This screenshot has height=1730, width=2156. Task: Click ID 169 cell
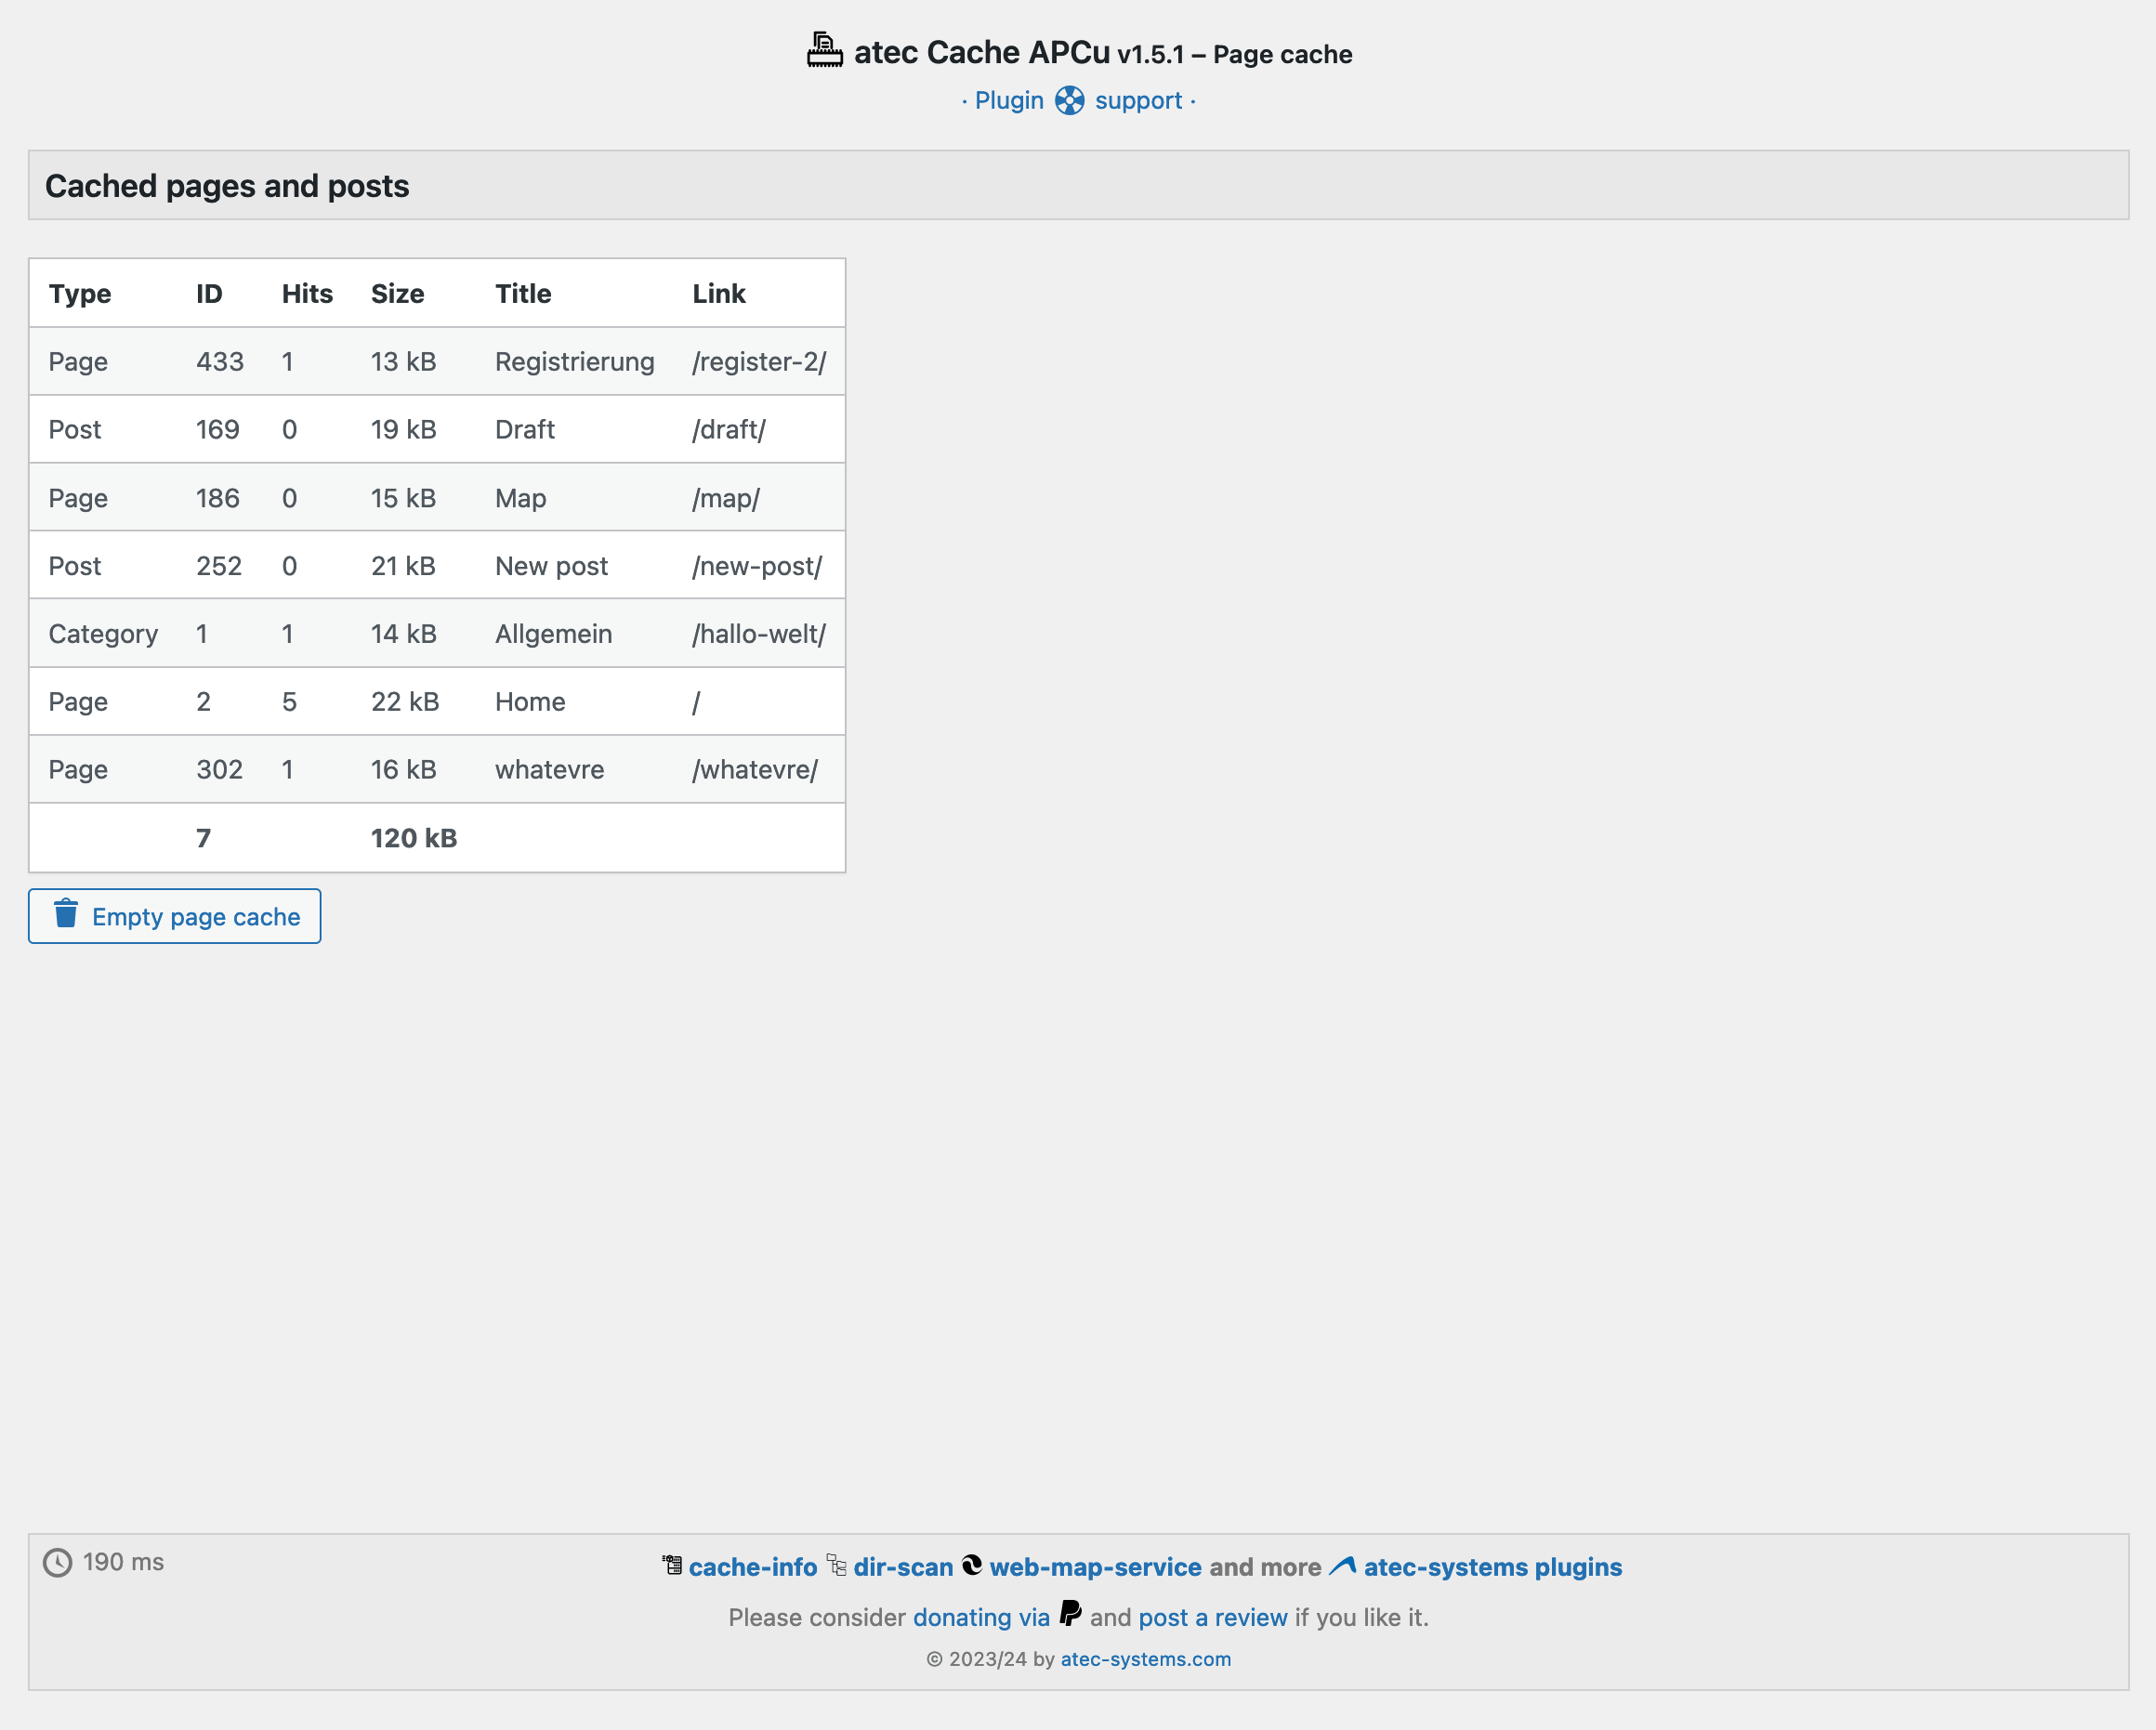pyautogui.click(x=218, y=430)
